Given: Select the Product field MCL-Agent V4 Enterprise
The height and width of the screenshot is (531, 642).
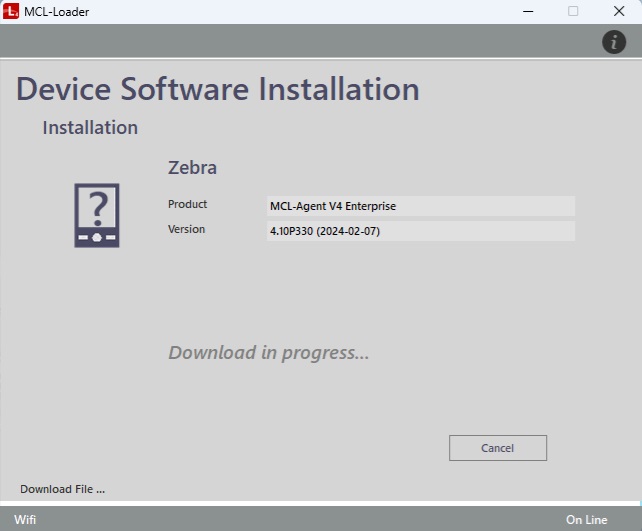Looking at the screenshot, I should point(420,206).
